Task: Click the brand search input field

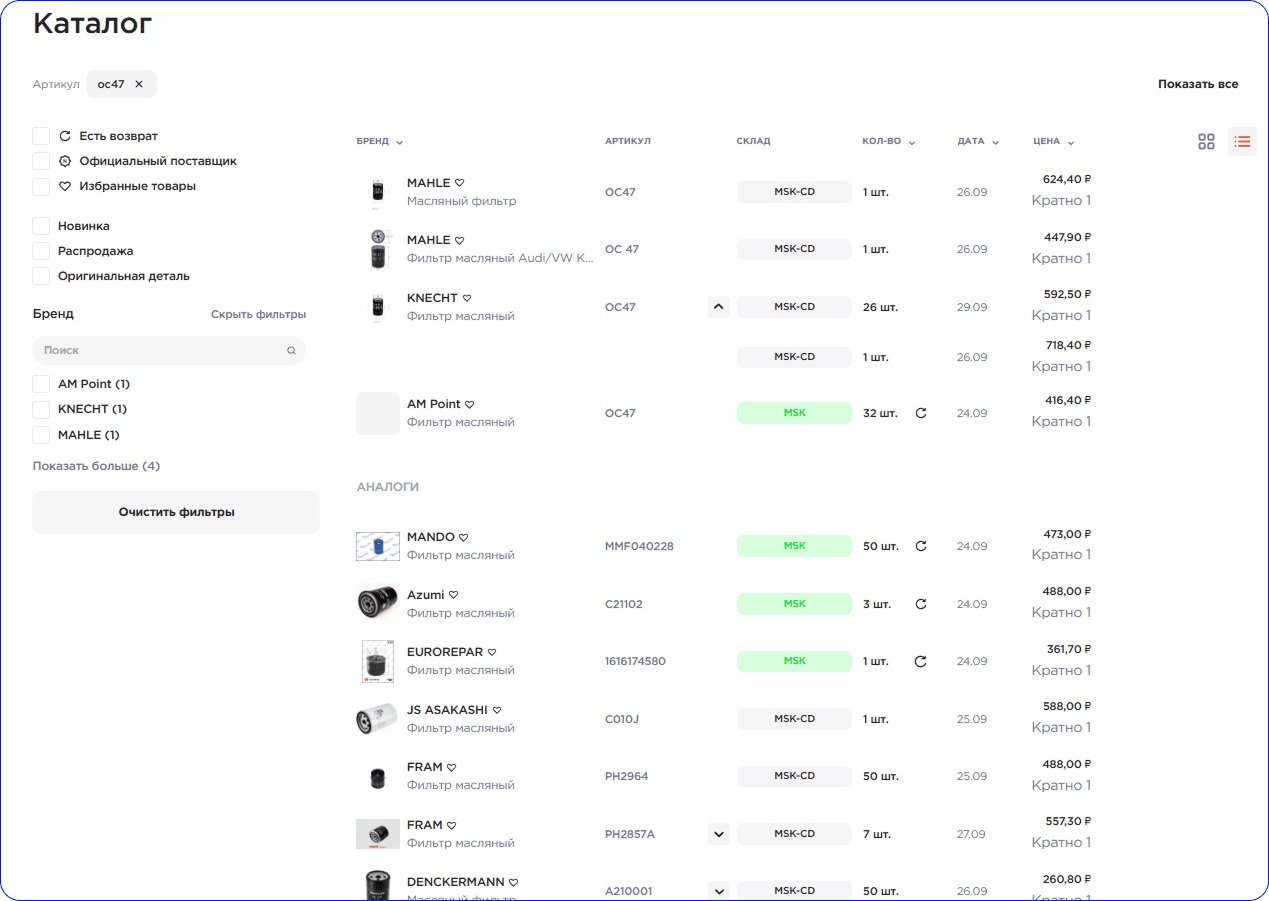Action: 160,351
